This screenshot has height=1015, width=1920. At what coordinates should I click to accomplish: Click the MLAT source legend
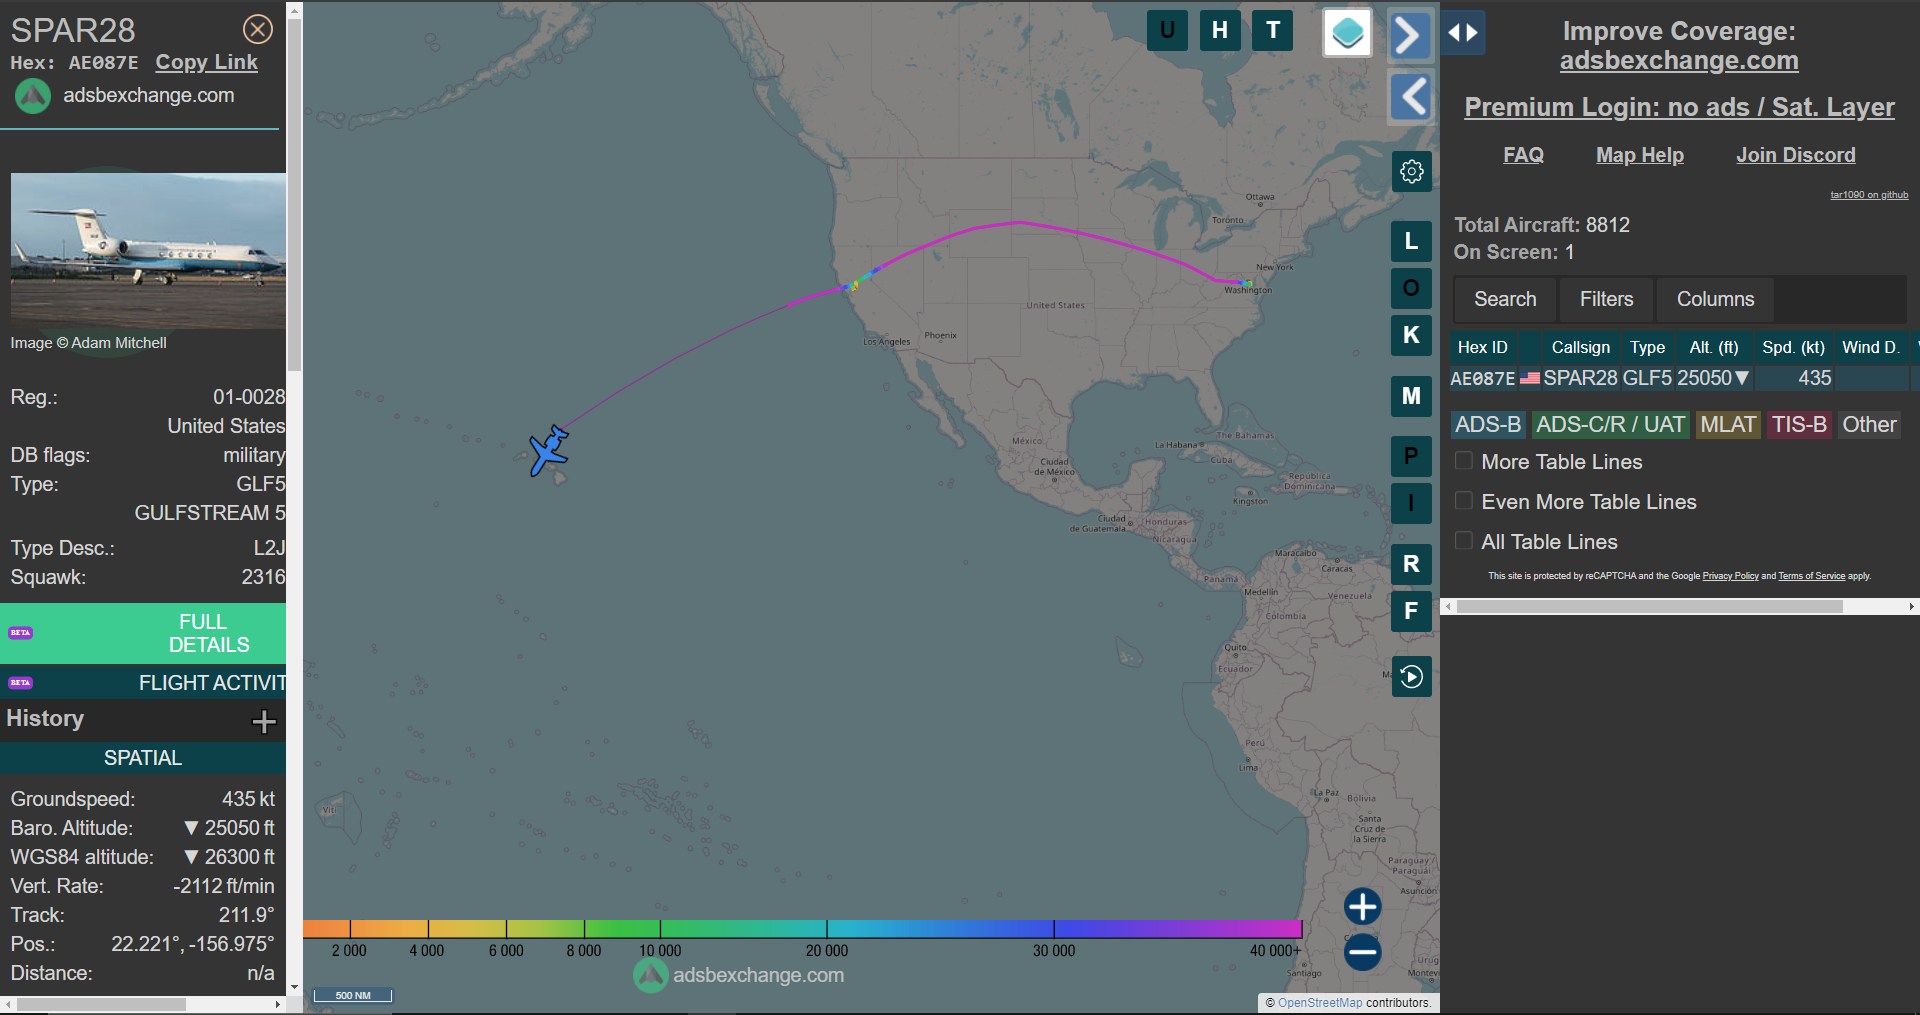tap(1728, 425)
